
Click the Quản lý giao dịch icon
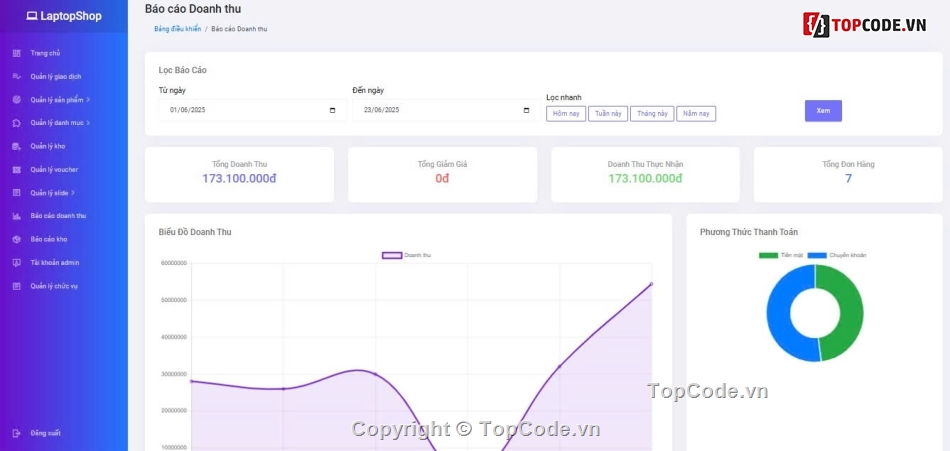coord(17,76)
